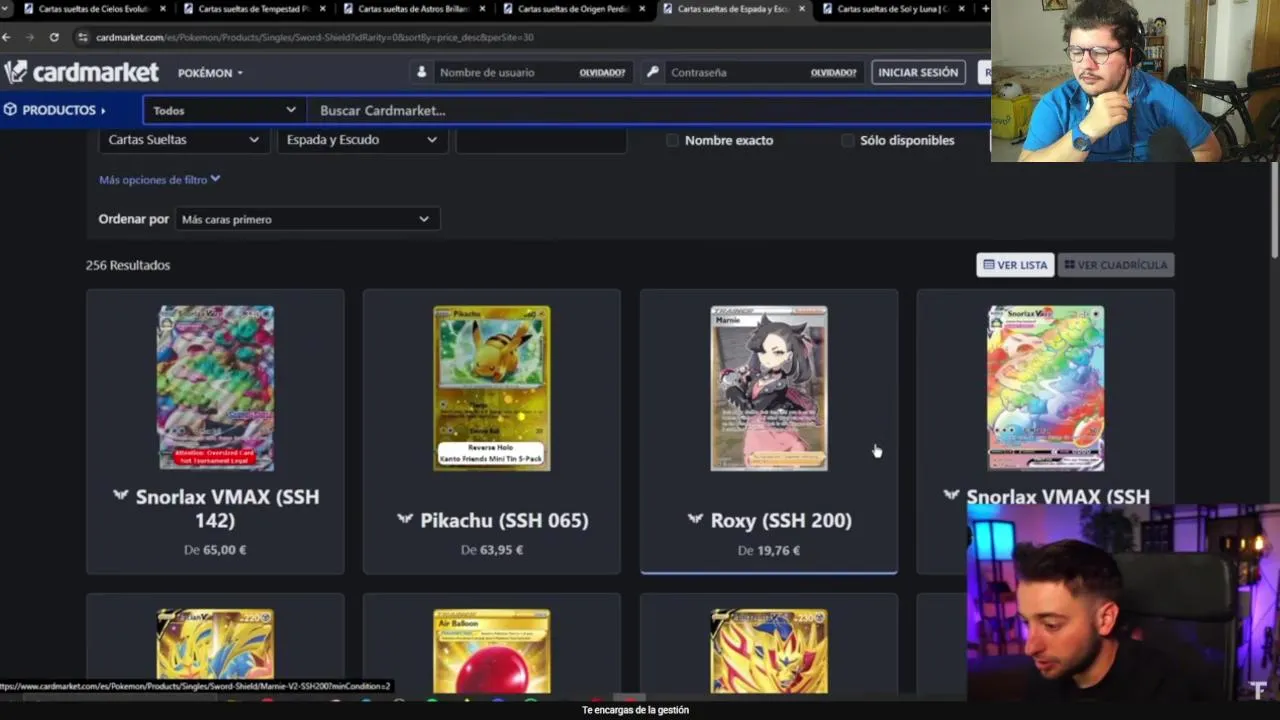Click the gold Zacian V card thumbnail
The image size is (1280, 720).
[x=215, y=651]
